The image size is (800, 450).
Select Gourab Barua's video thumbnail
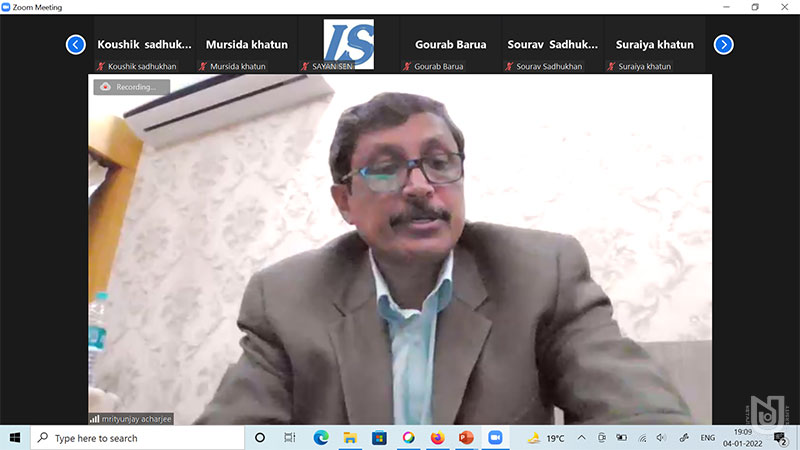coord(450,45)
